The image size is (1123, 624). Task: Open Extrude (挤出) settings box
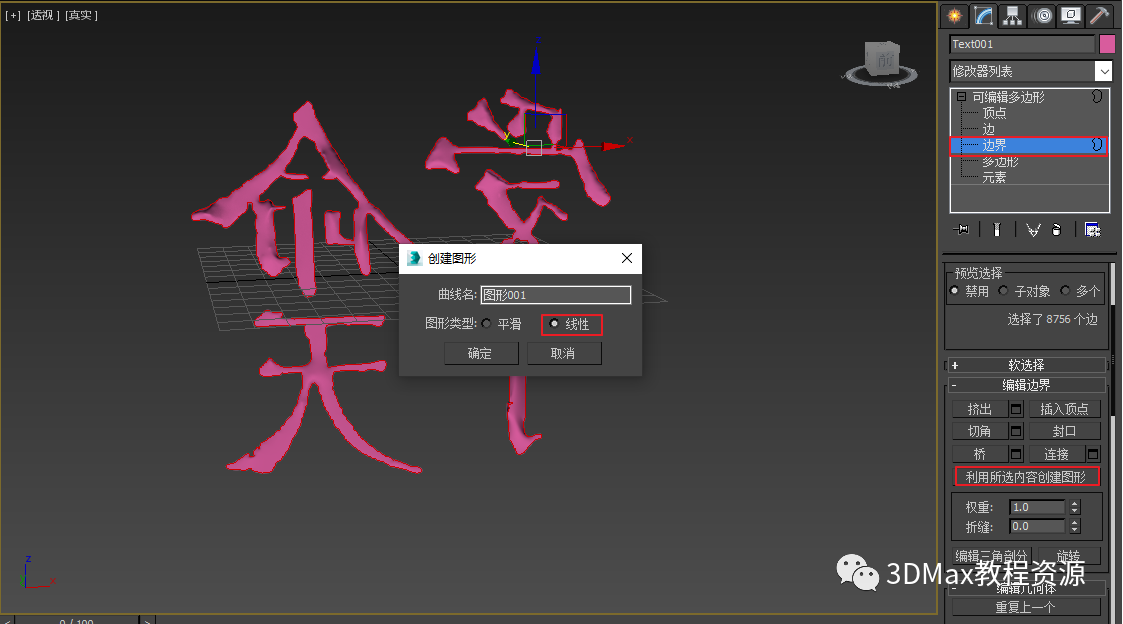click(x=1016, y=409)
